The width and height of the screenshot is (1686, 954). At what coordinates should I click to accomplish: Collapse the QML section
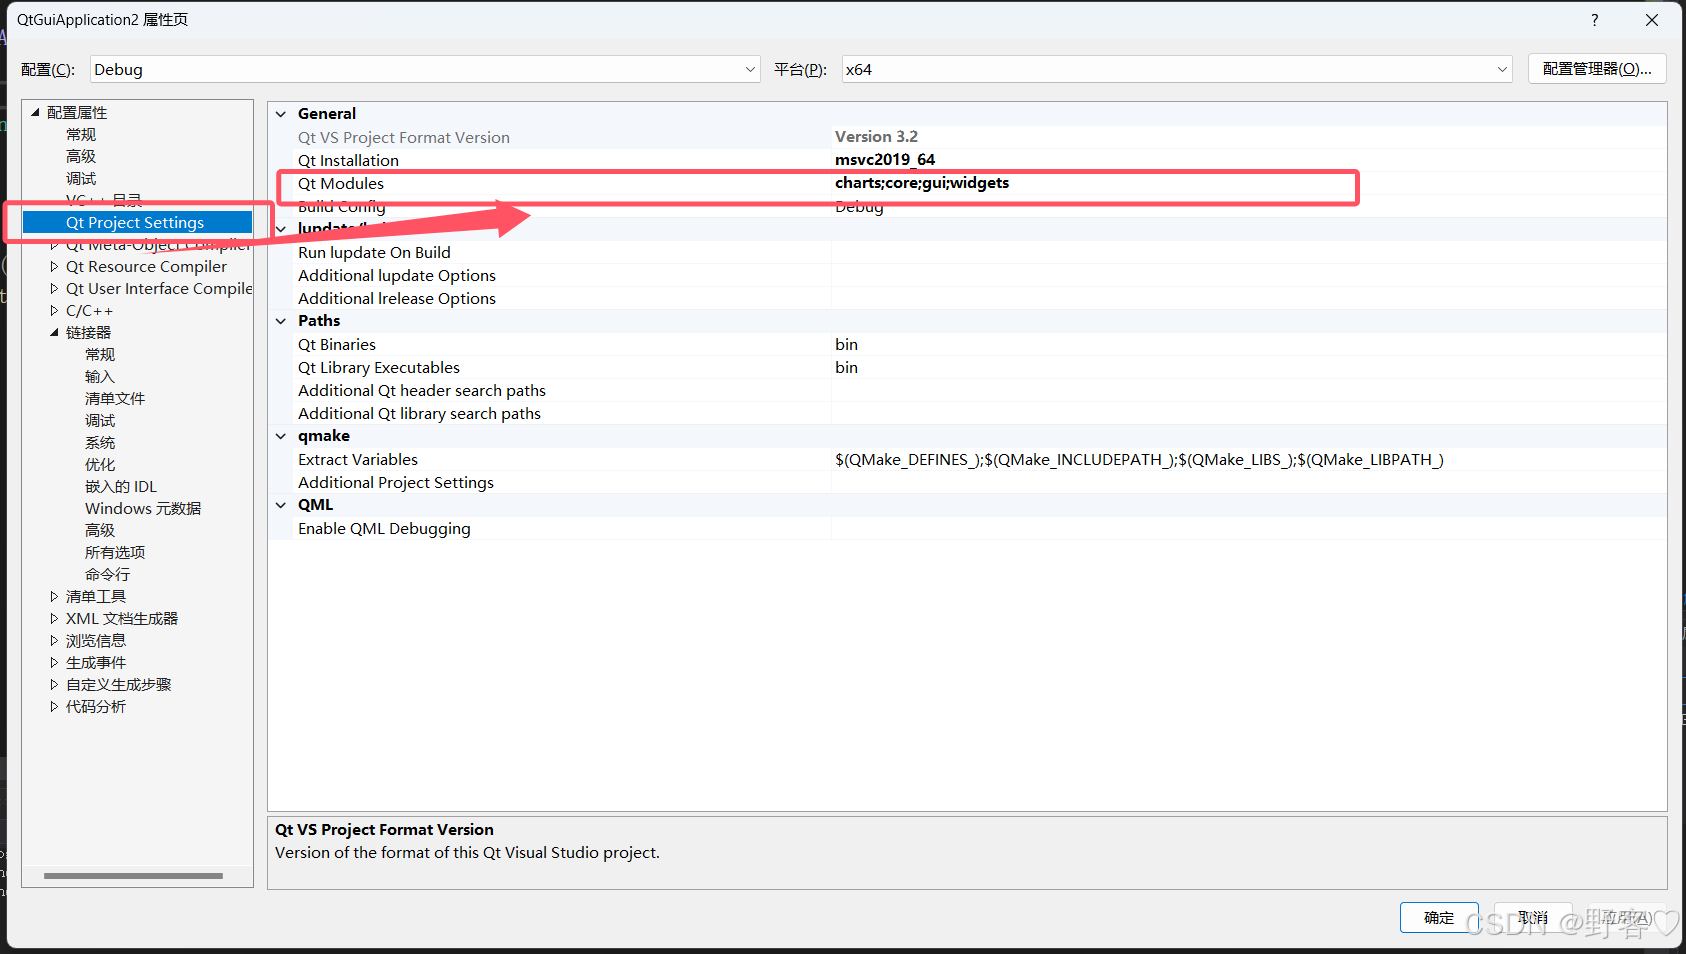[x=281, y=504]
